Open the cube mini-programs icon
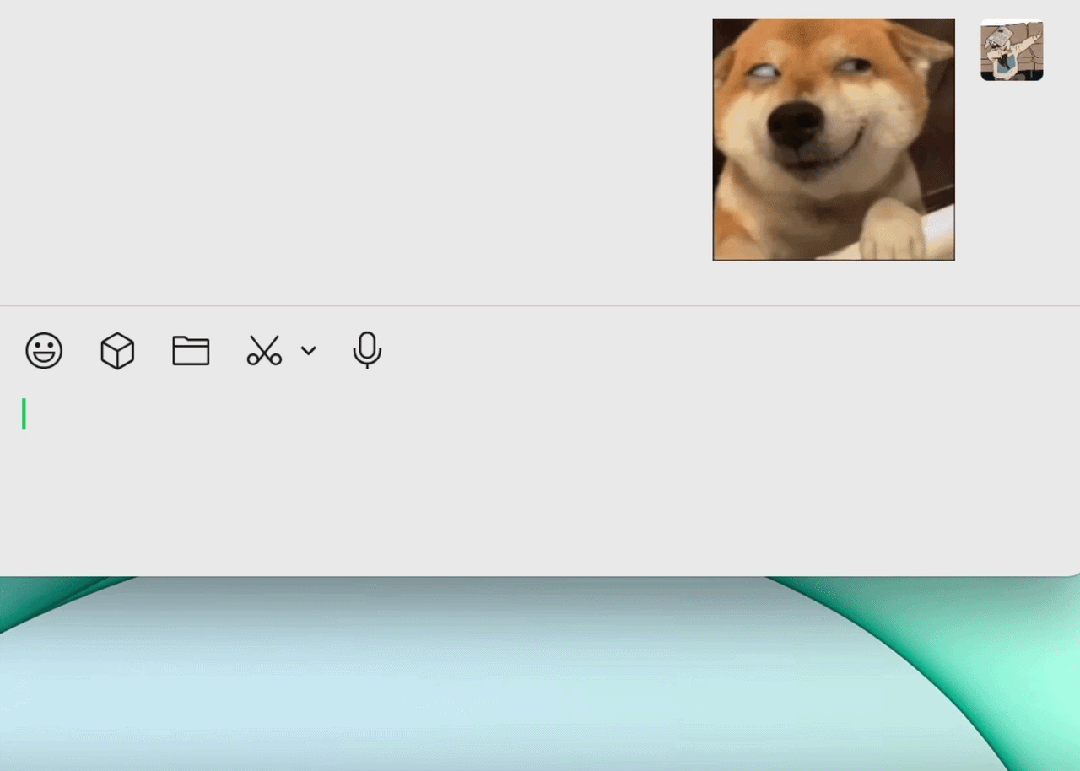The width and height of the screenshot is (1080, 771). (117, 351)
